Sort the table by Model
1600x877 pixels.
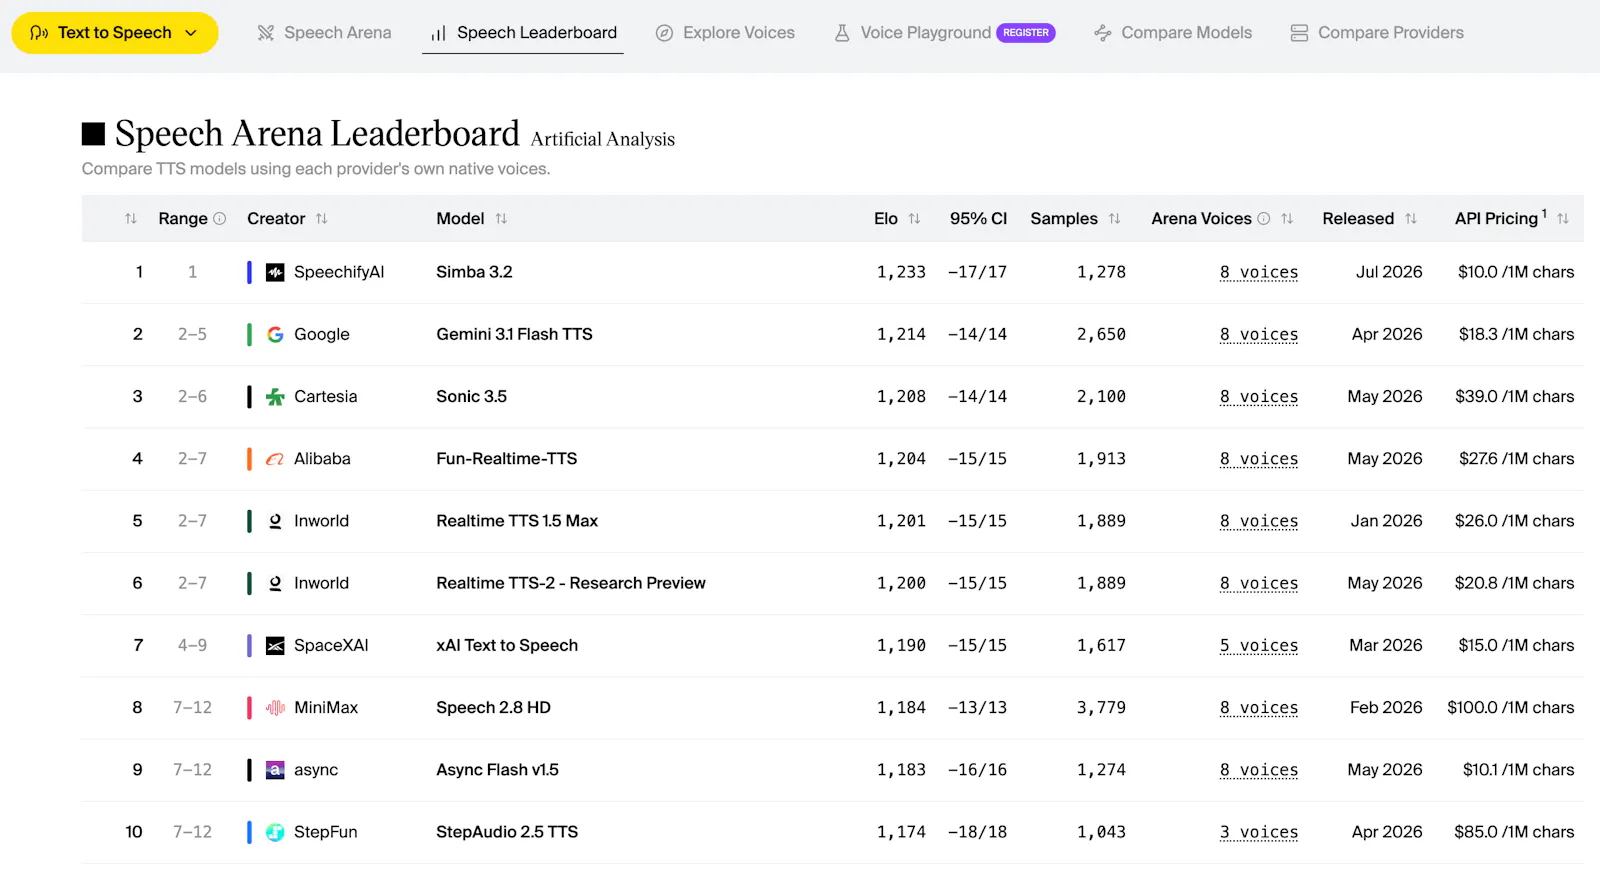point(501,218)
